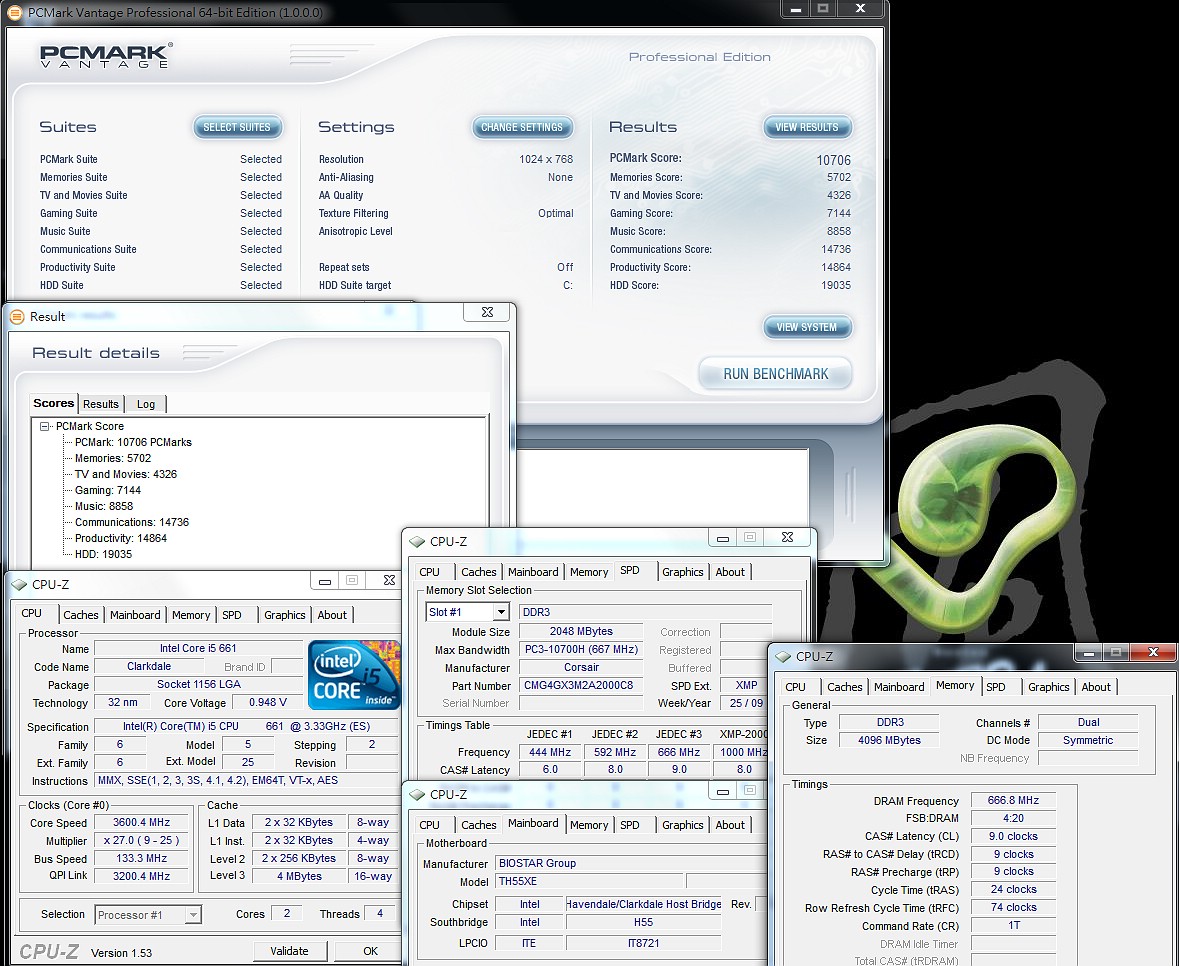This screenshot has height=966, width=1179.
Task: Open the Log tab in Result details
Action: (146, 404)
